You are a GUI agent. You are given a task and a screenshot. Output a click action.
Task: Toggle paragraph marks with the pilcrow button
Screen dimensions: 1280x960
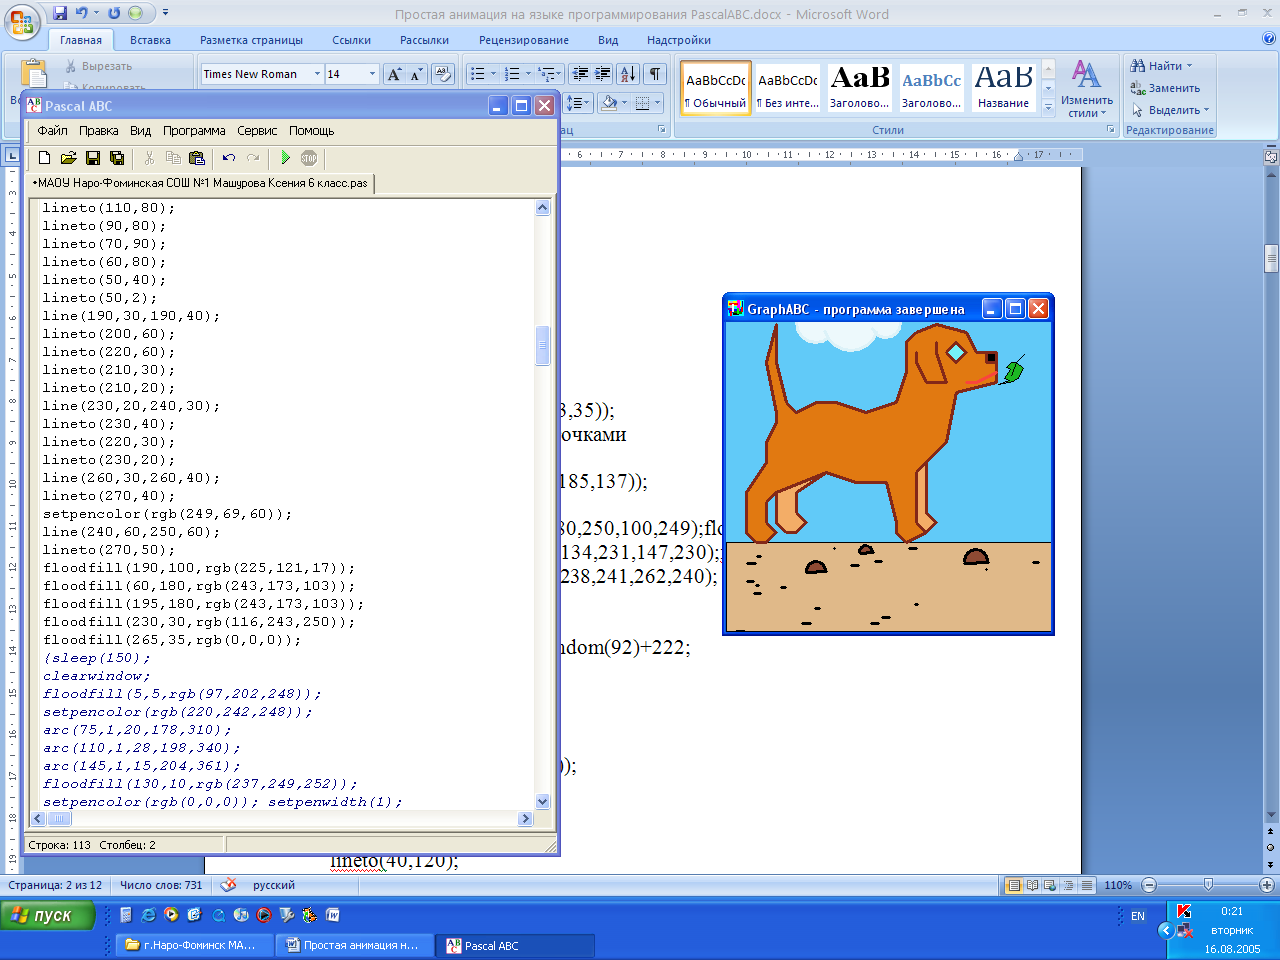coord(655,74)
